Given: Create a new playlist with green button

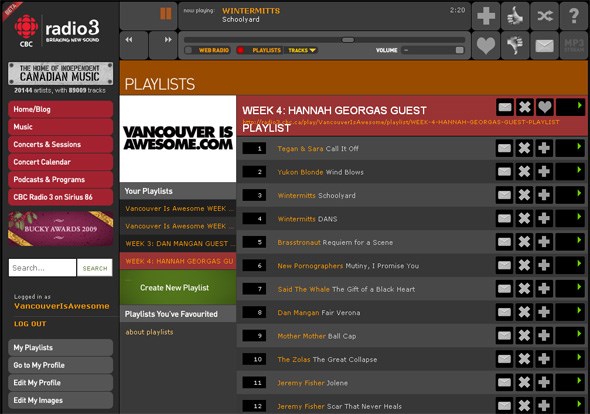Looking at the screenshot, I should 178,288.
